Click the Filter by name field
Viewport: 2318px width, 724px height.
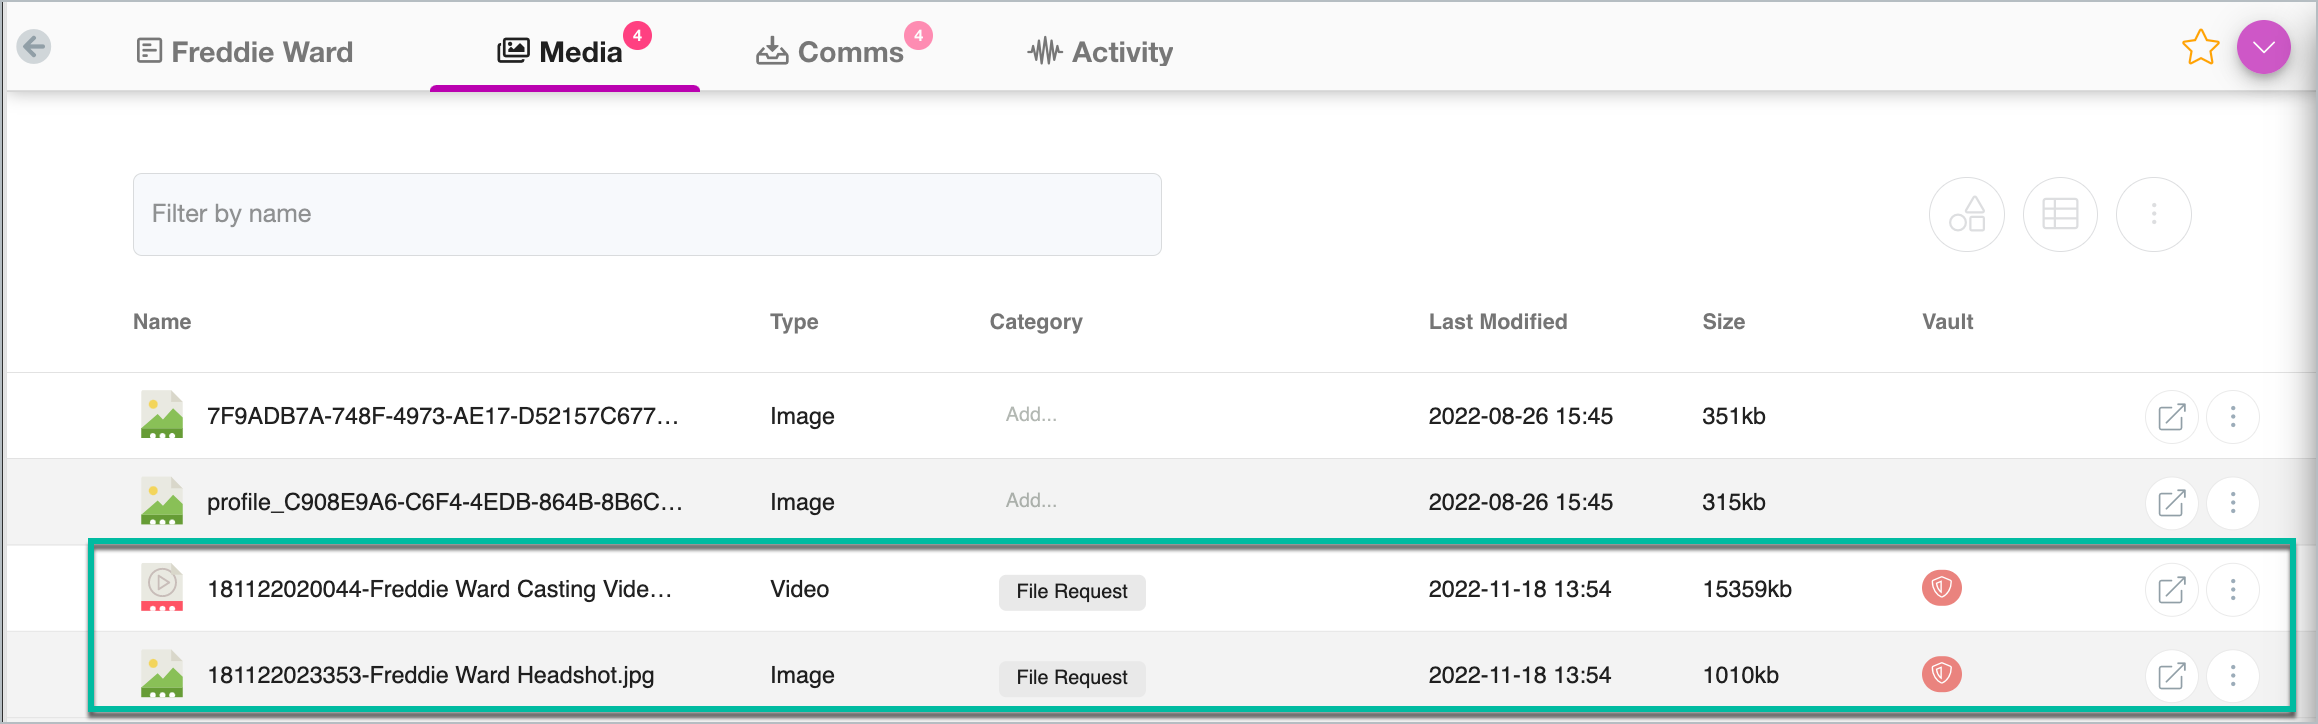coord(647,214)
